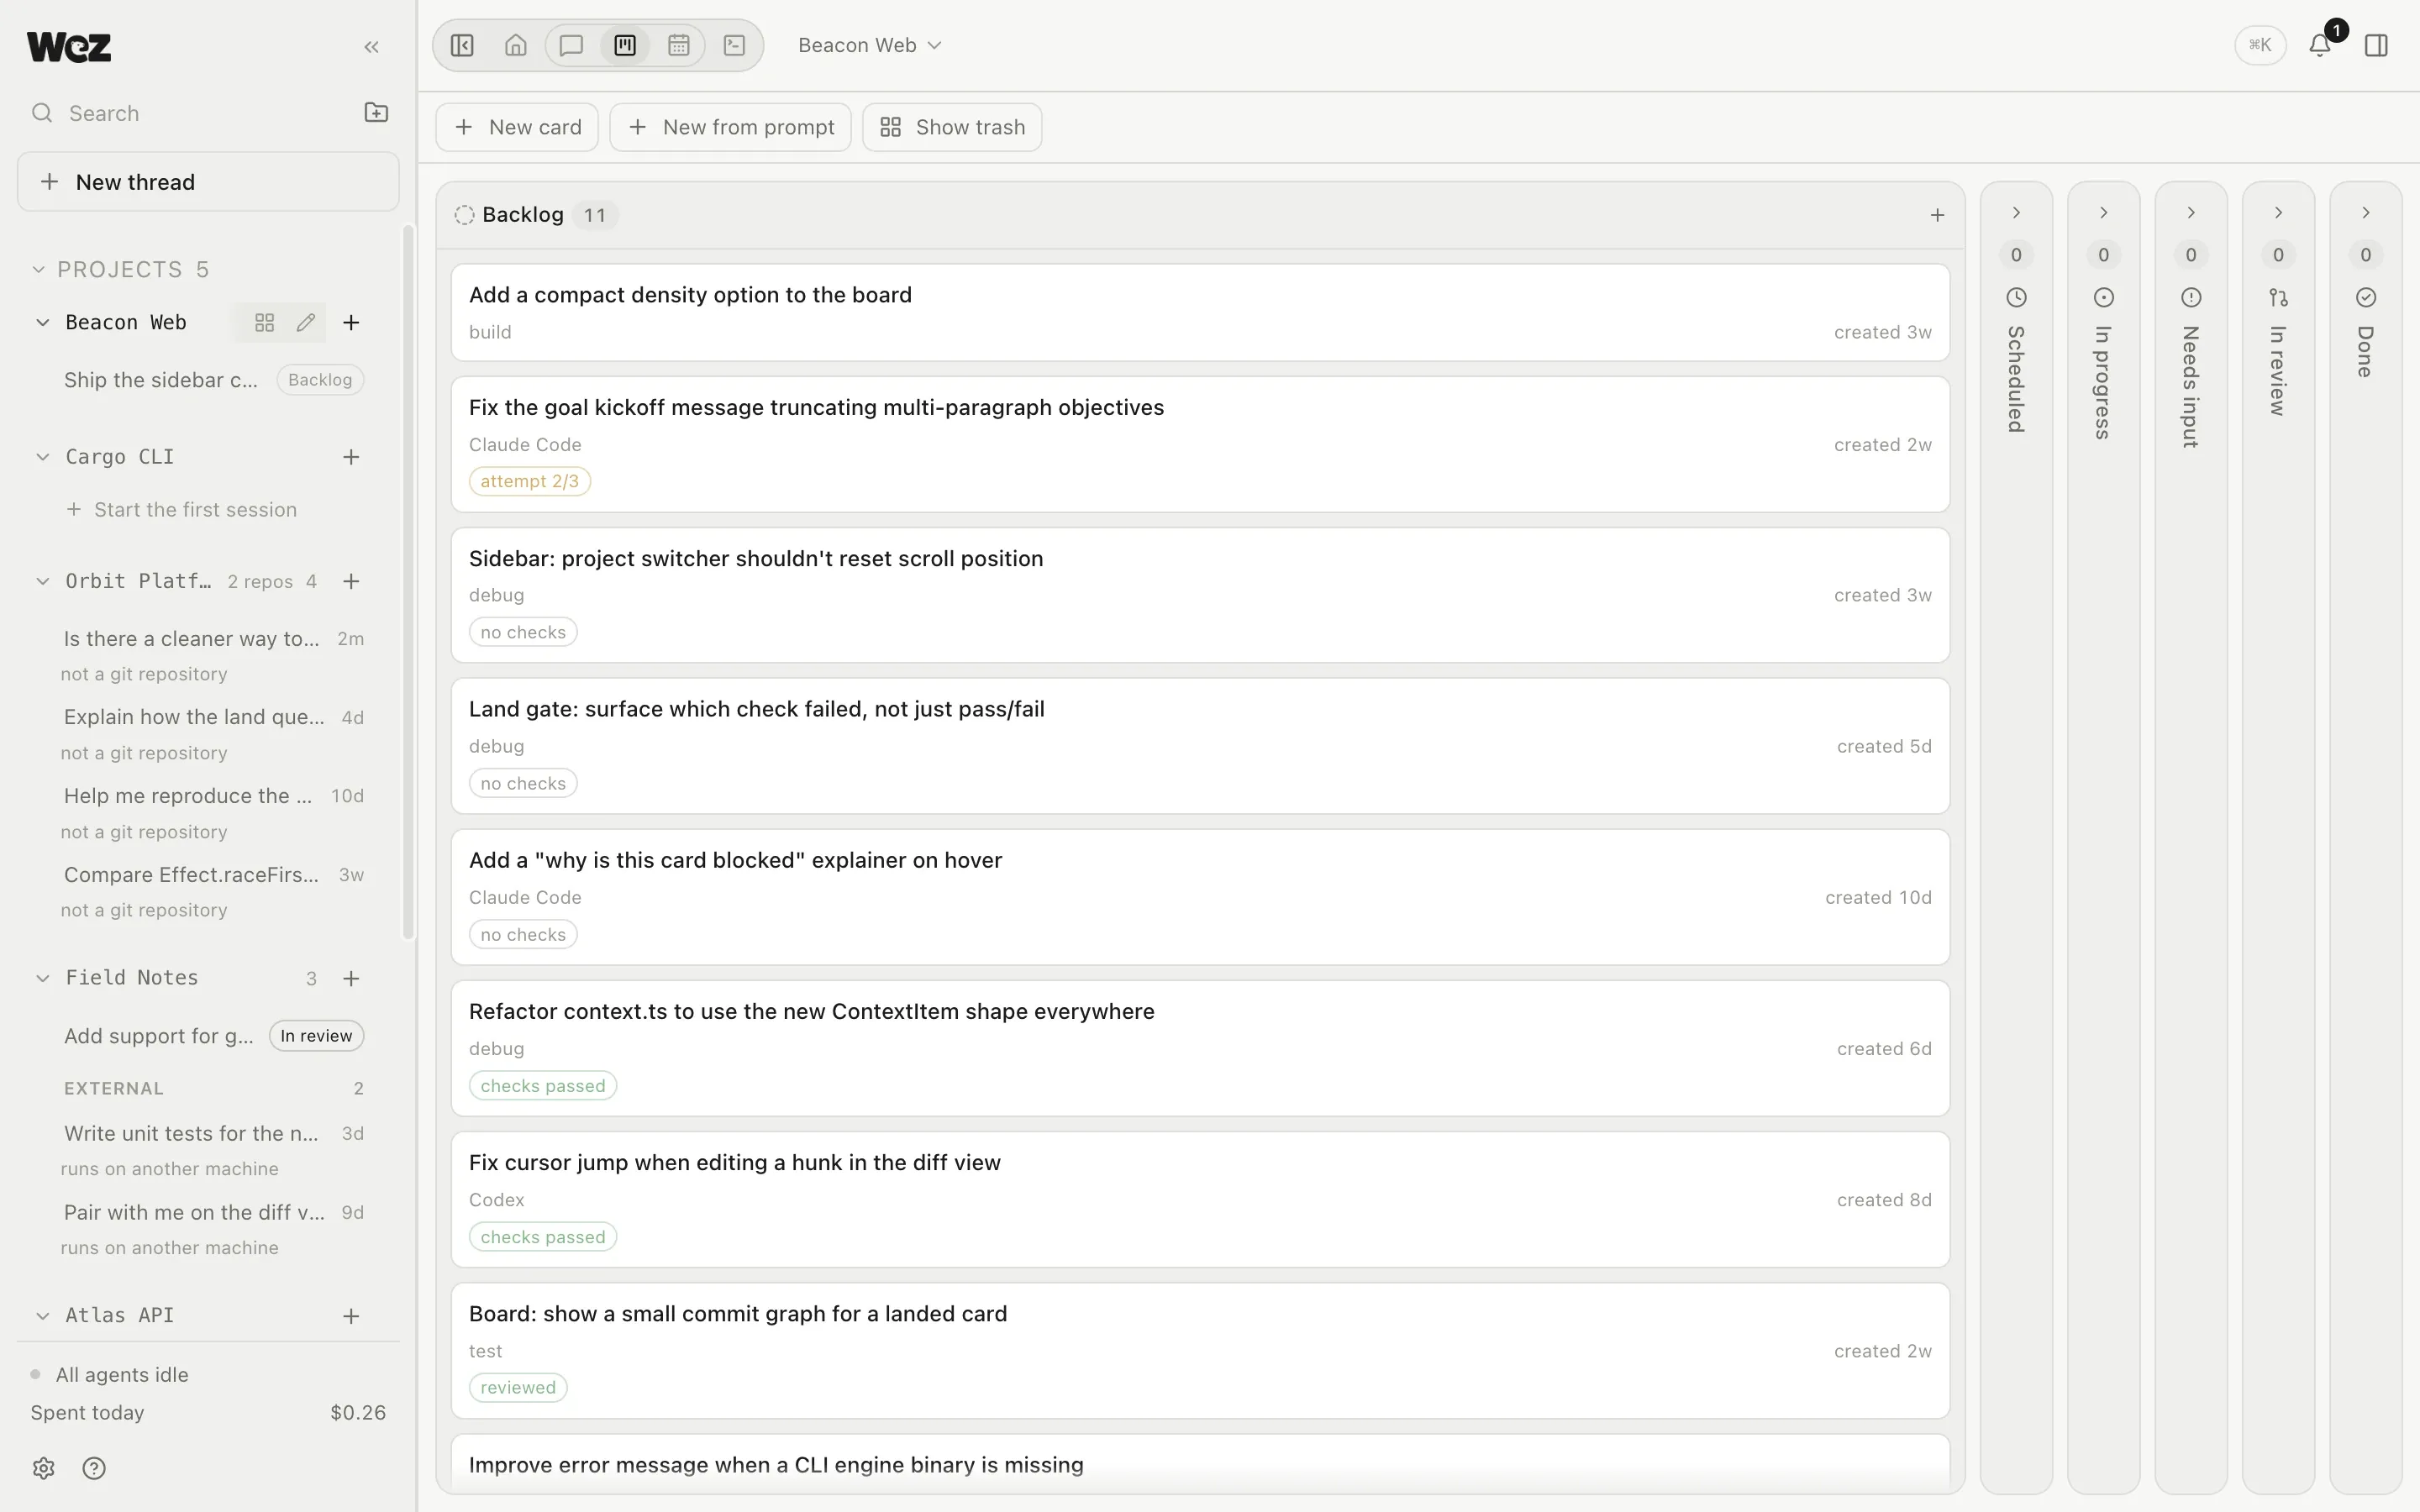The image size is (2420, 1512).
Task: Switch to calendar view tab
Action: 679,45
